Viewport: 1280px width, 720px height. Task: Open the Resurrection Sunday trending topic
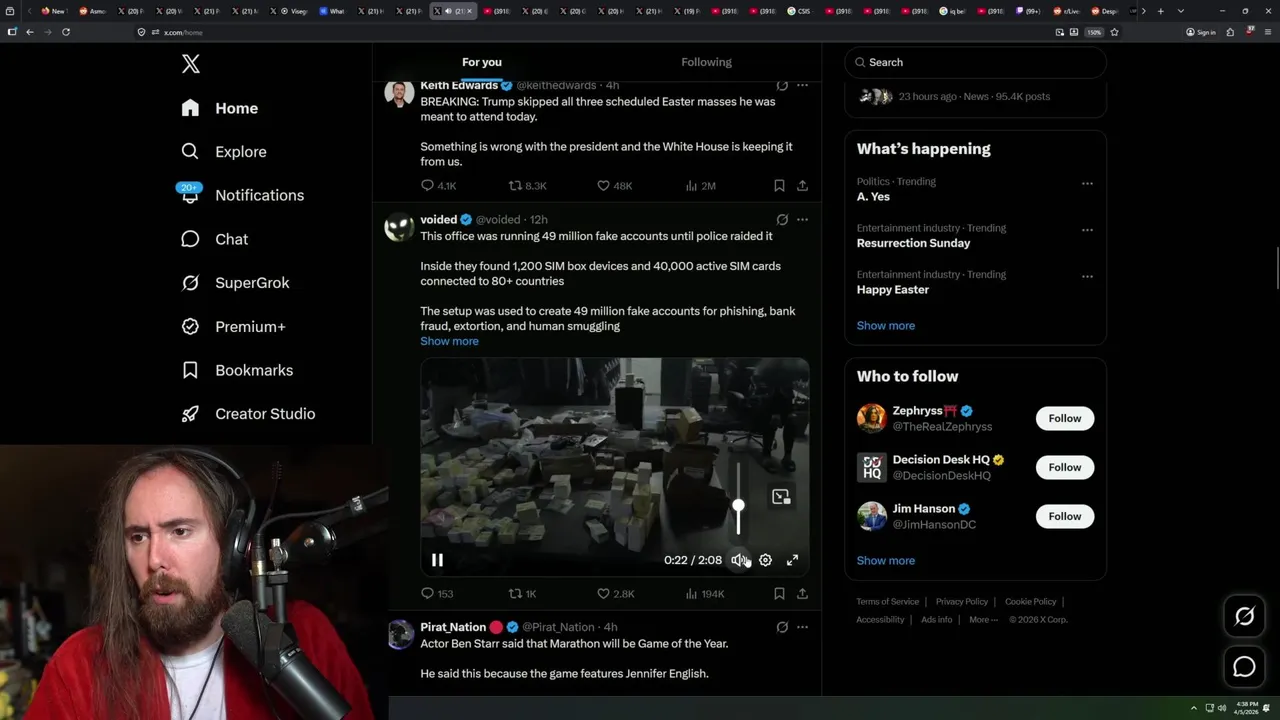point(913,243)
